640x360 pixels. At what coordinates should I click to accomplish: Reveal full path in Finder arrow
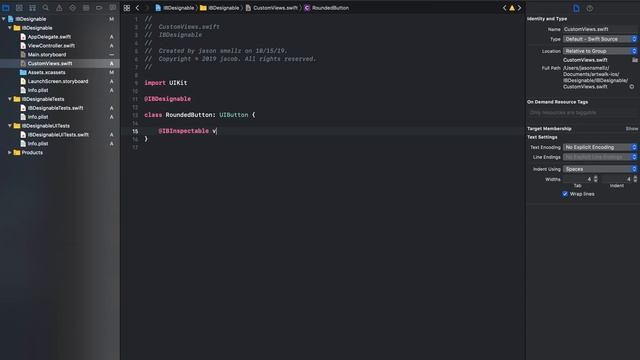(x=631, y=87)
